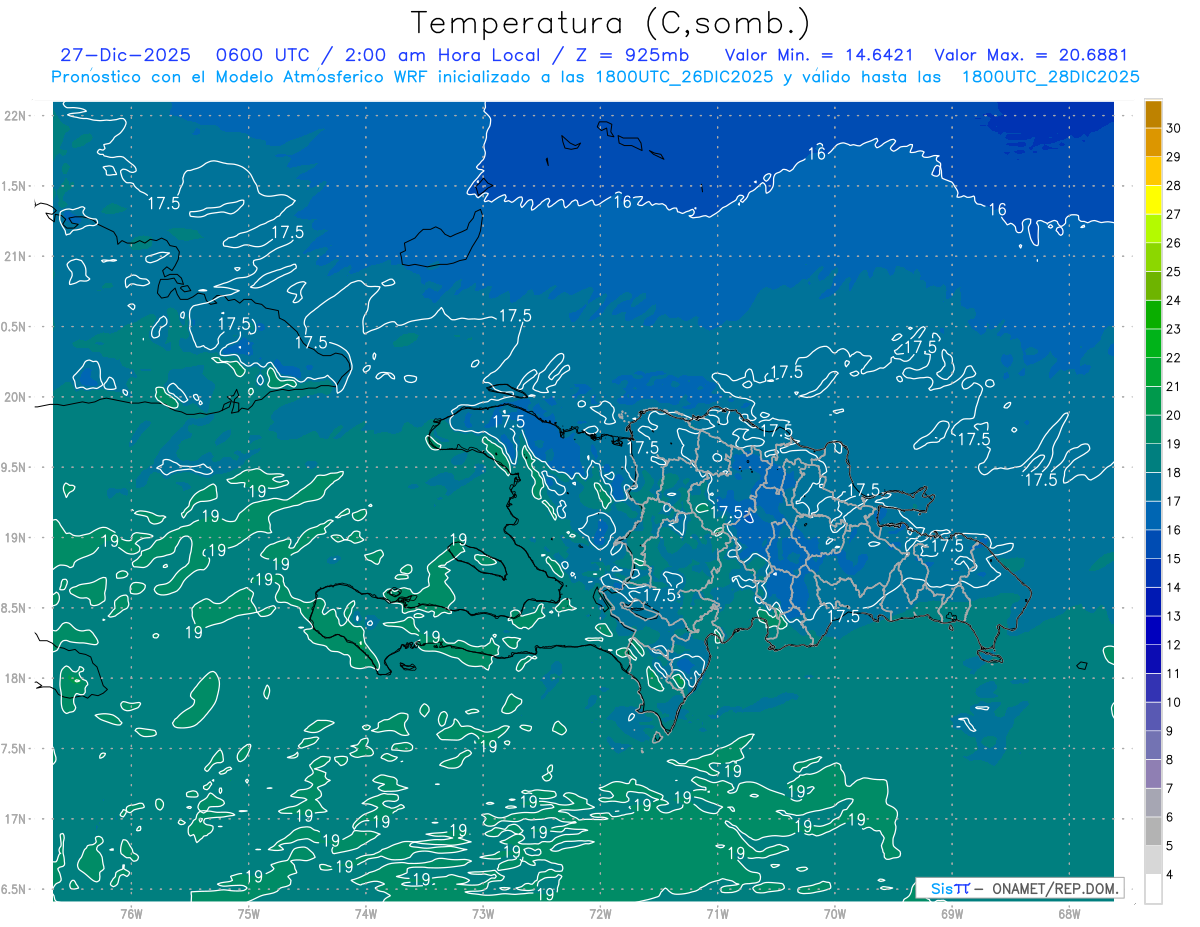The height and width of the screenshot is (927, 1200).
Task: Click the "21N" latitude axis label
Action: point(17,256)
